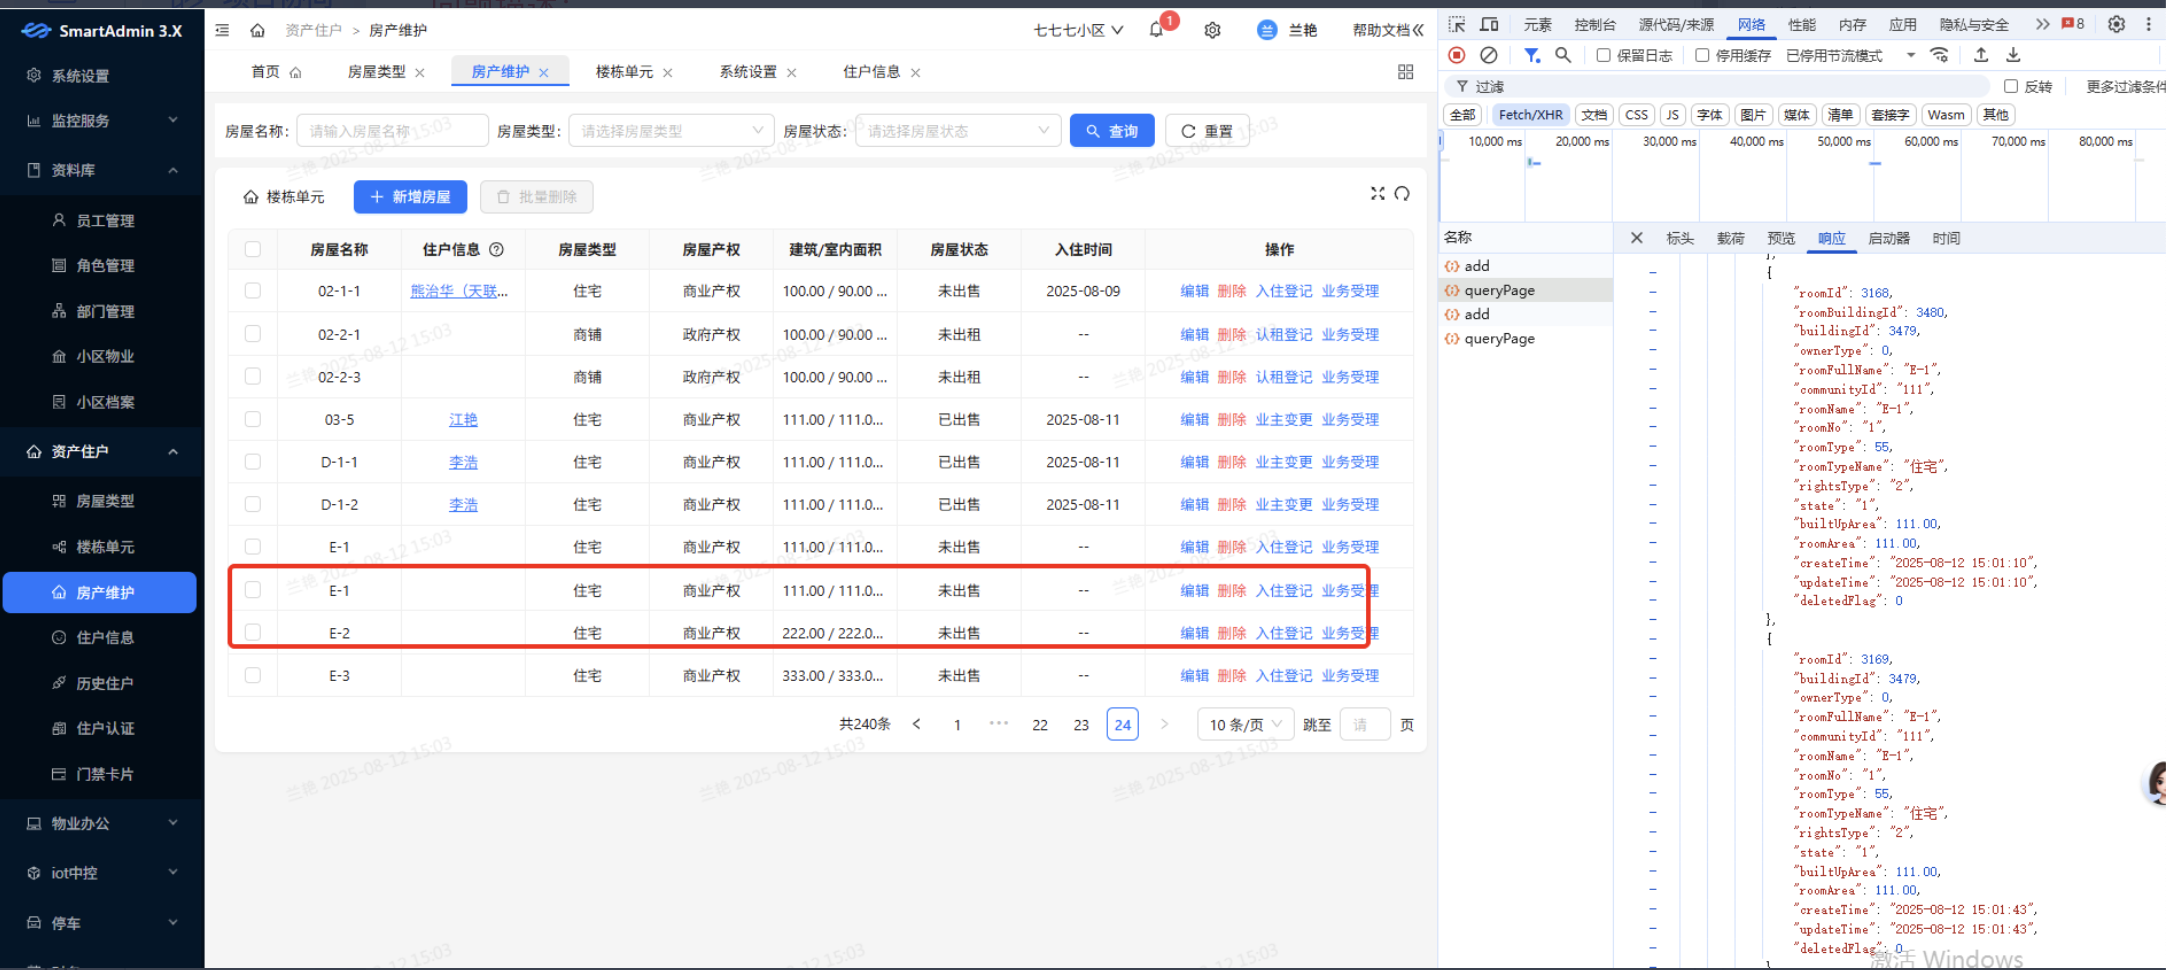Check the select-all checkbox in table header
2166x970 pixels.
tap(253, 249)
